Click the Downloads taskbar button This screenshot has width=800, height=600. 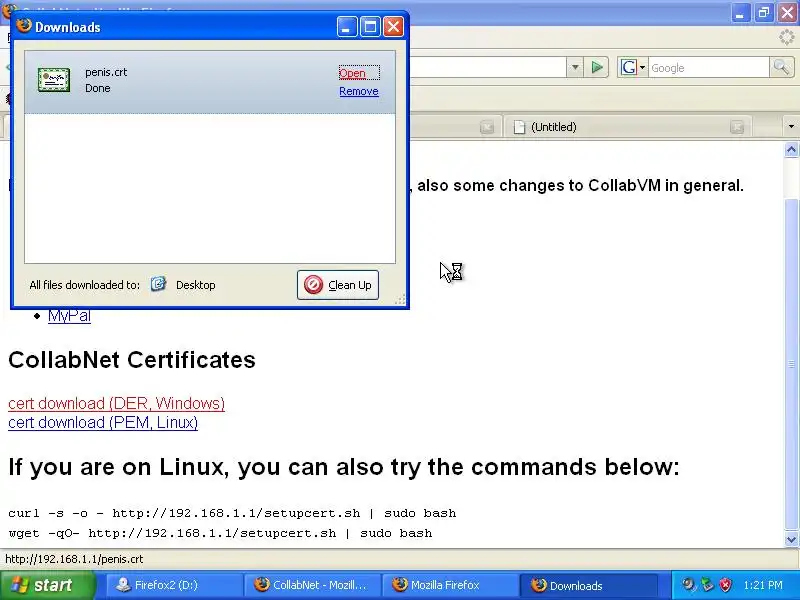pyautogui.click(x=588, y=585)
